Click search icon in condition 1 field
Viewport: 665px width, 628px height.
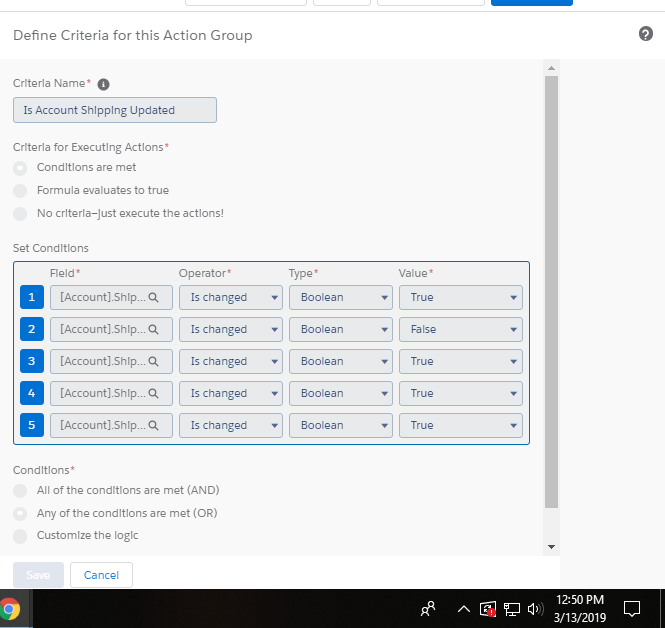tap(153, 297)
